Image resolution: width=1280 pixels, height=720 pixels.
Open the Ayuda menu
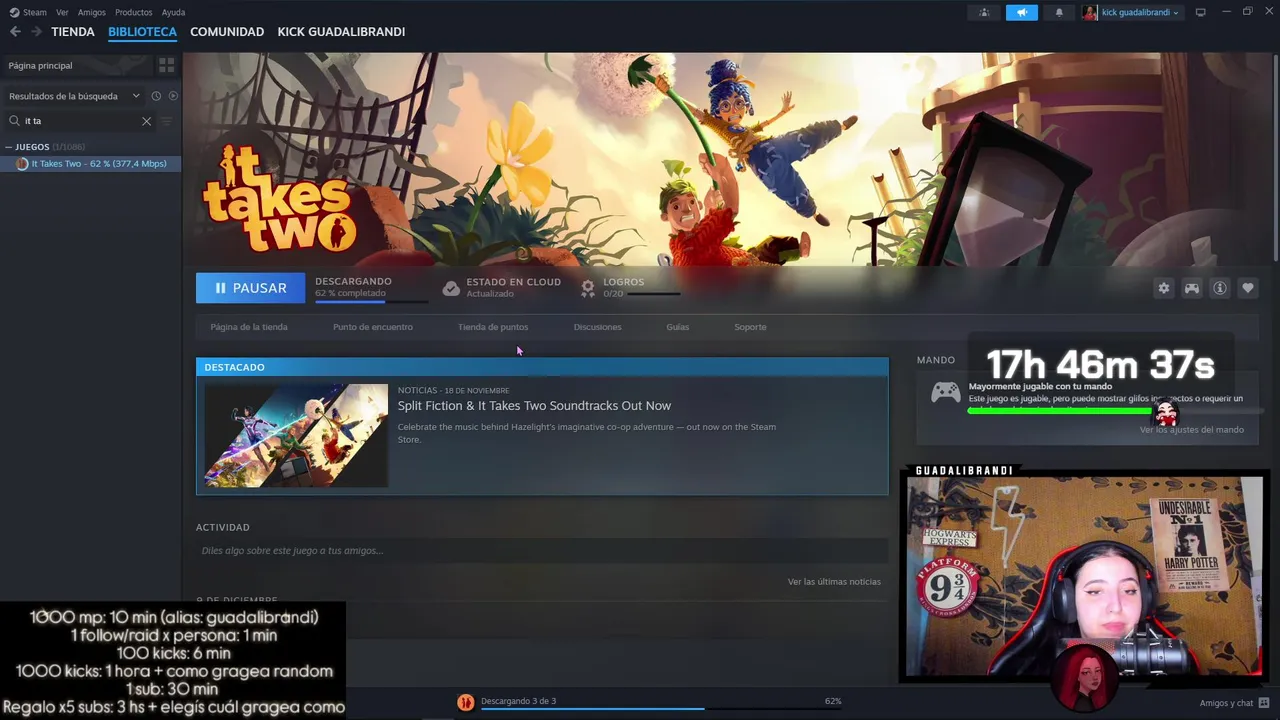(173, 13)
